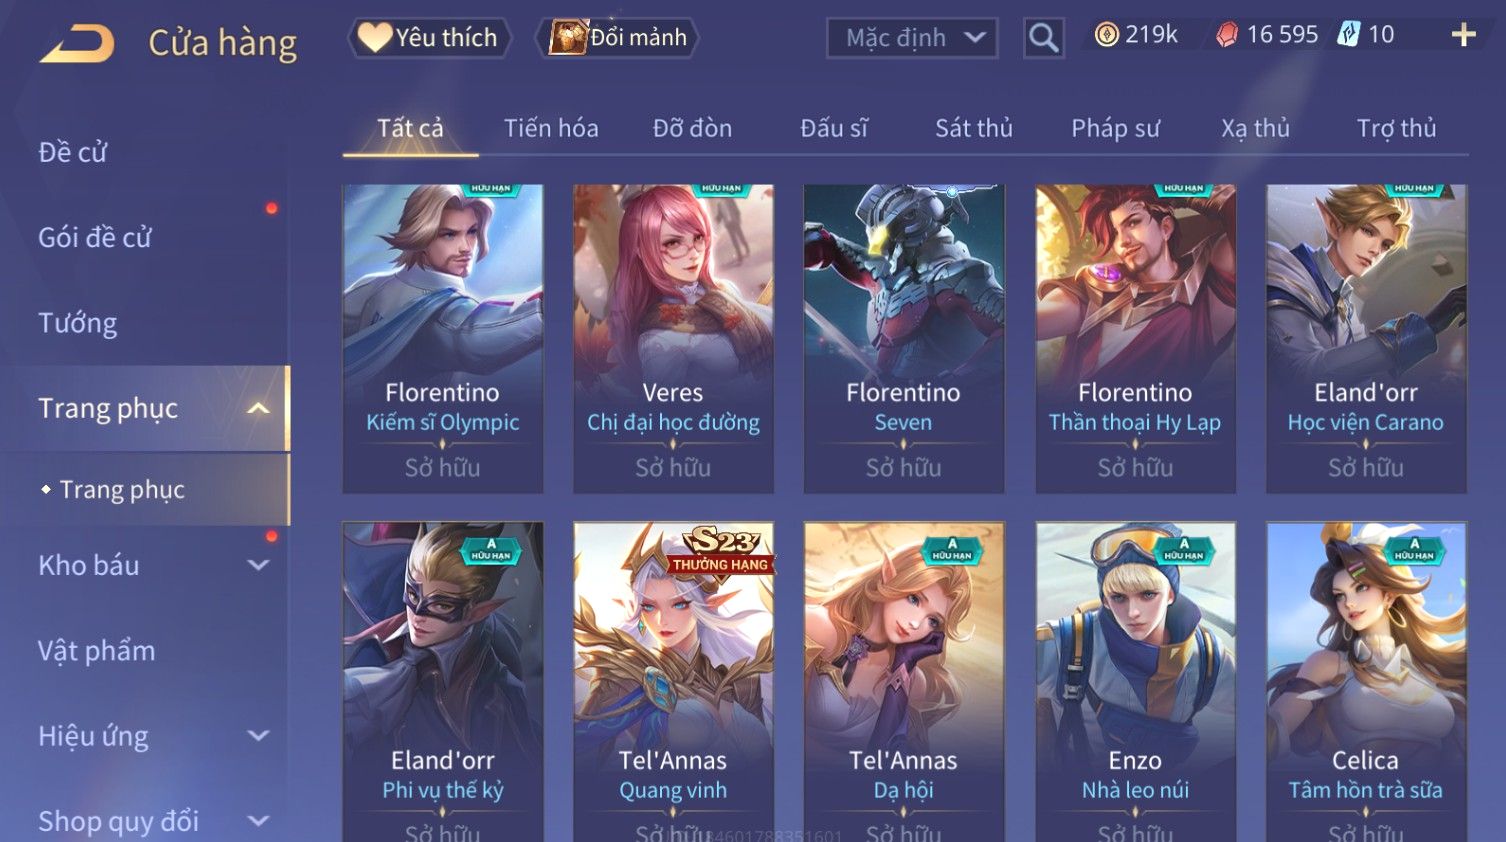
Task: Tap the golden back arrow icon
Action: 77,43
